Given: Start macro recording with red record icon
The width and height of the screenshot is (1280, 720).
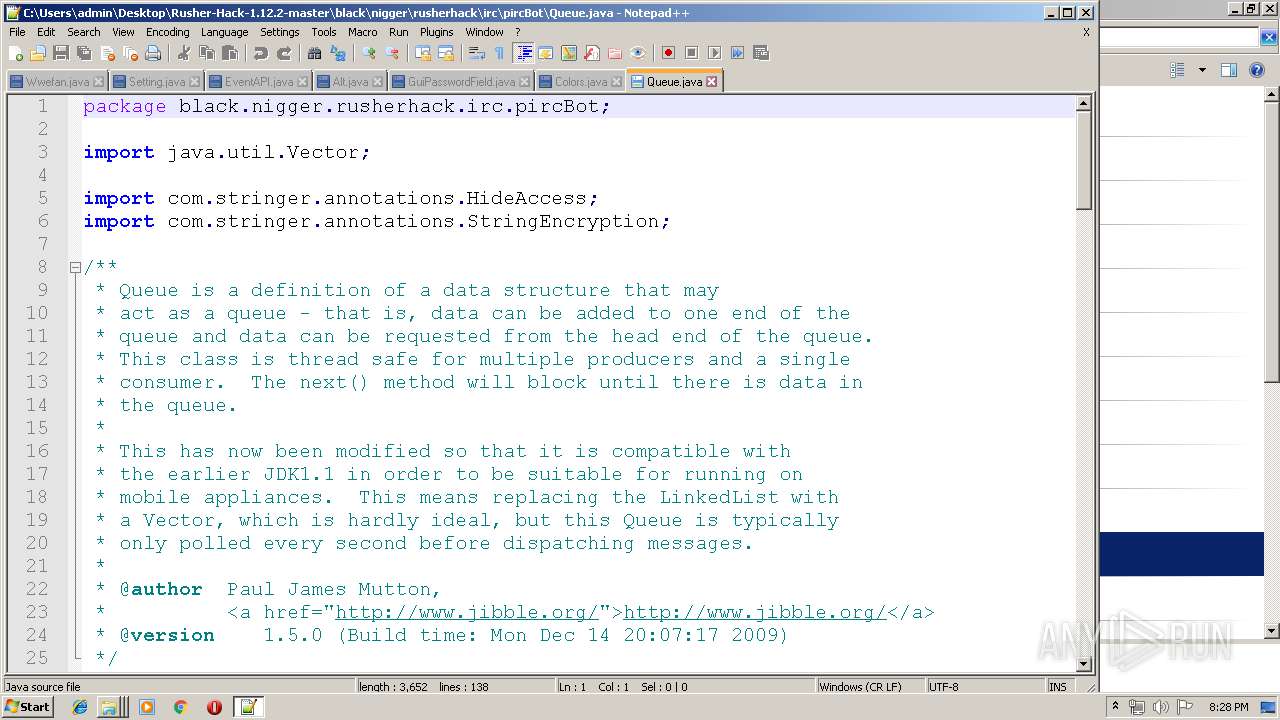Looking at the screenshot, I should 668,53.
